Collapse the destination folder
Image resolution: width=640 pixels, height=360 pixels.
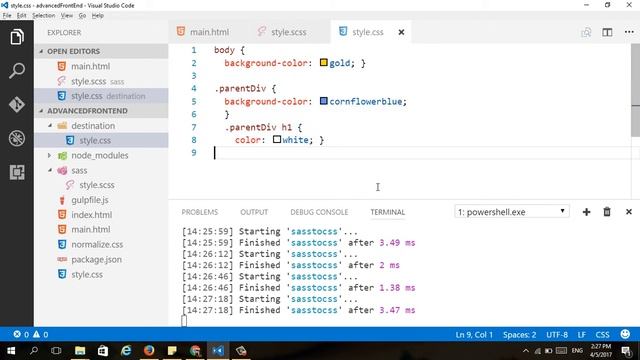coord(50,126)
